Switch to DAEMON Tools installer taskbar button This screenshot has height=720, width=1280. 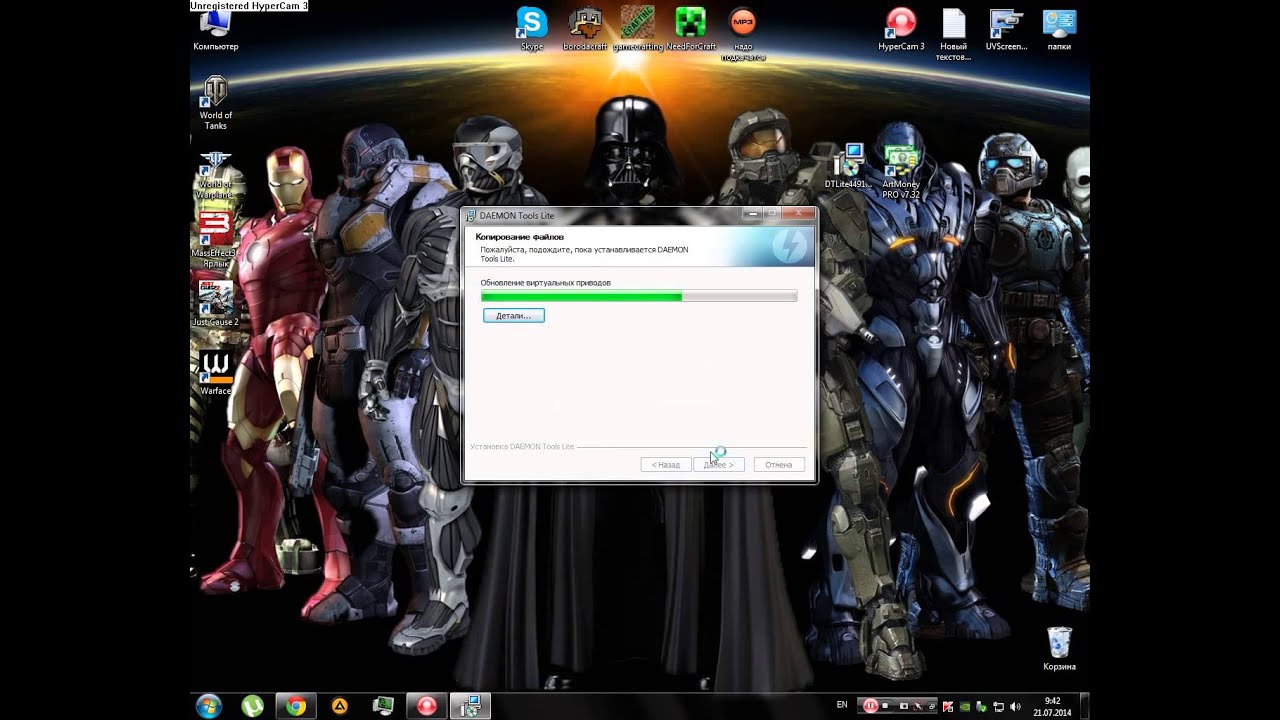(470, 706)
